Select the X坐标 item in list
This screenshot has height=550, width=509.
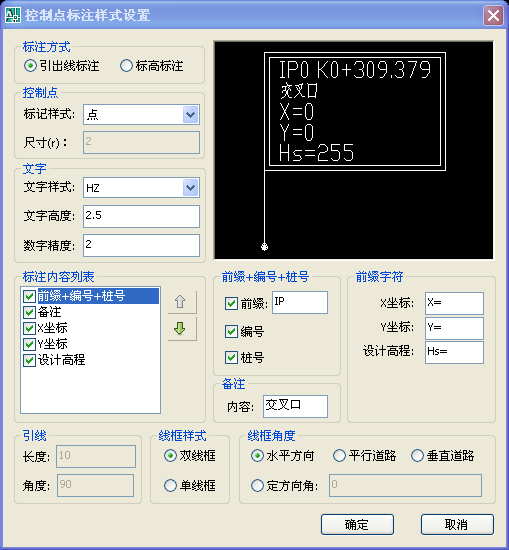click(52, 328)
